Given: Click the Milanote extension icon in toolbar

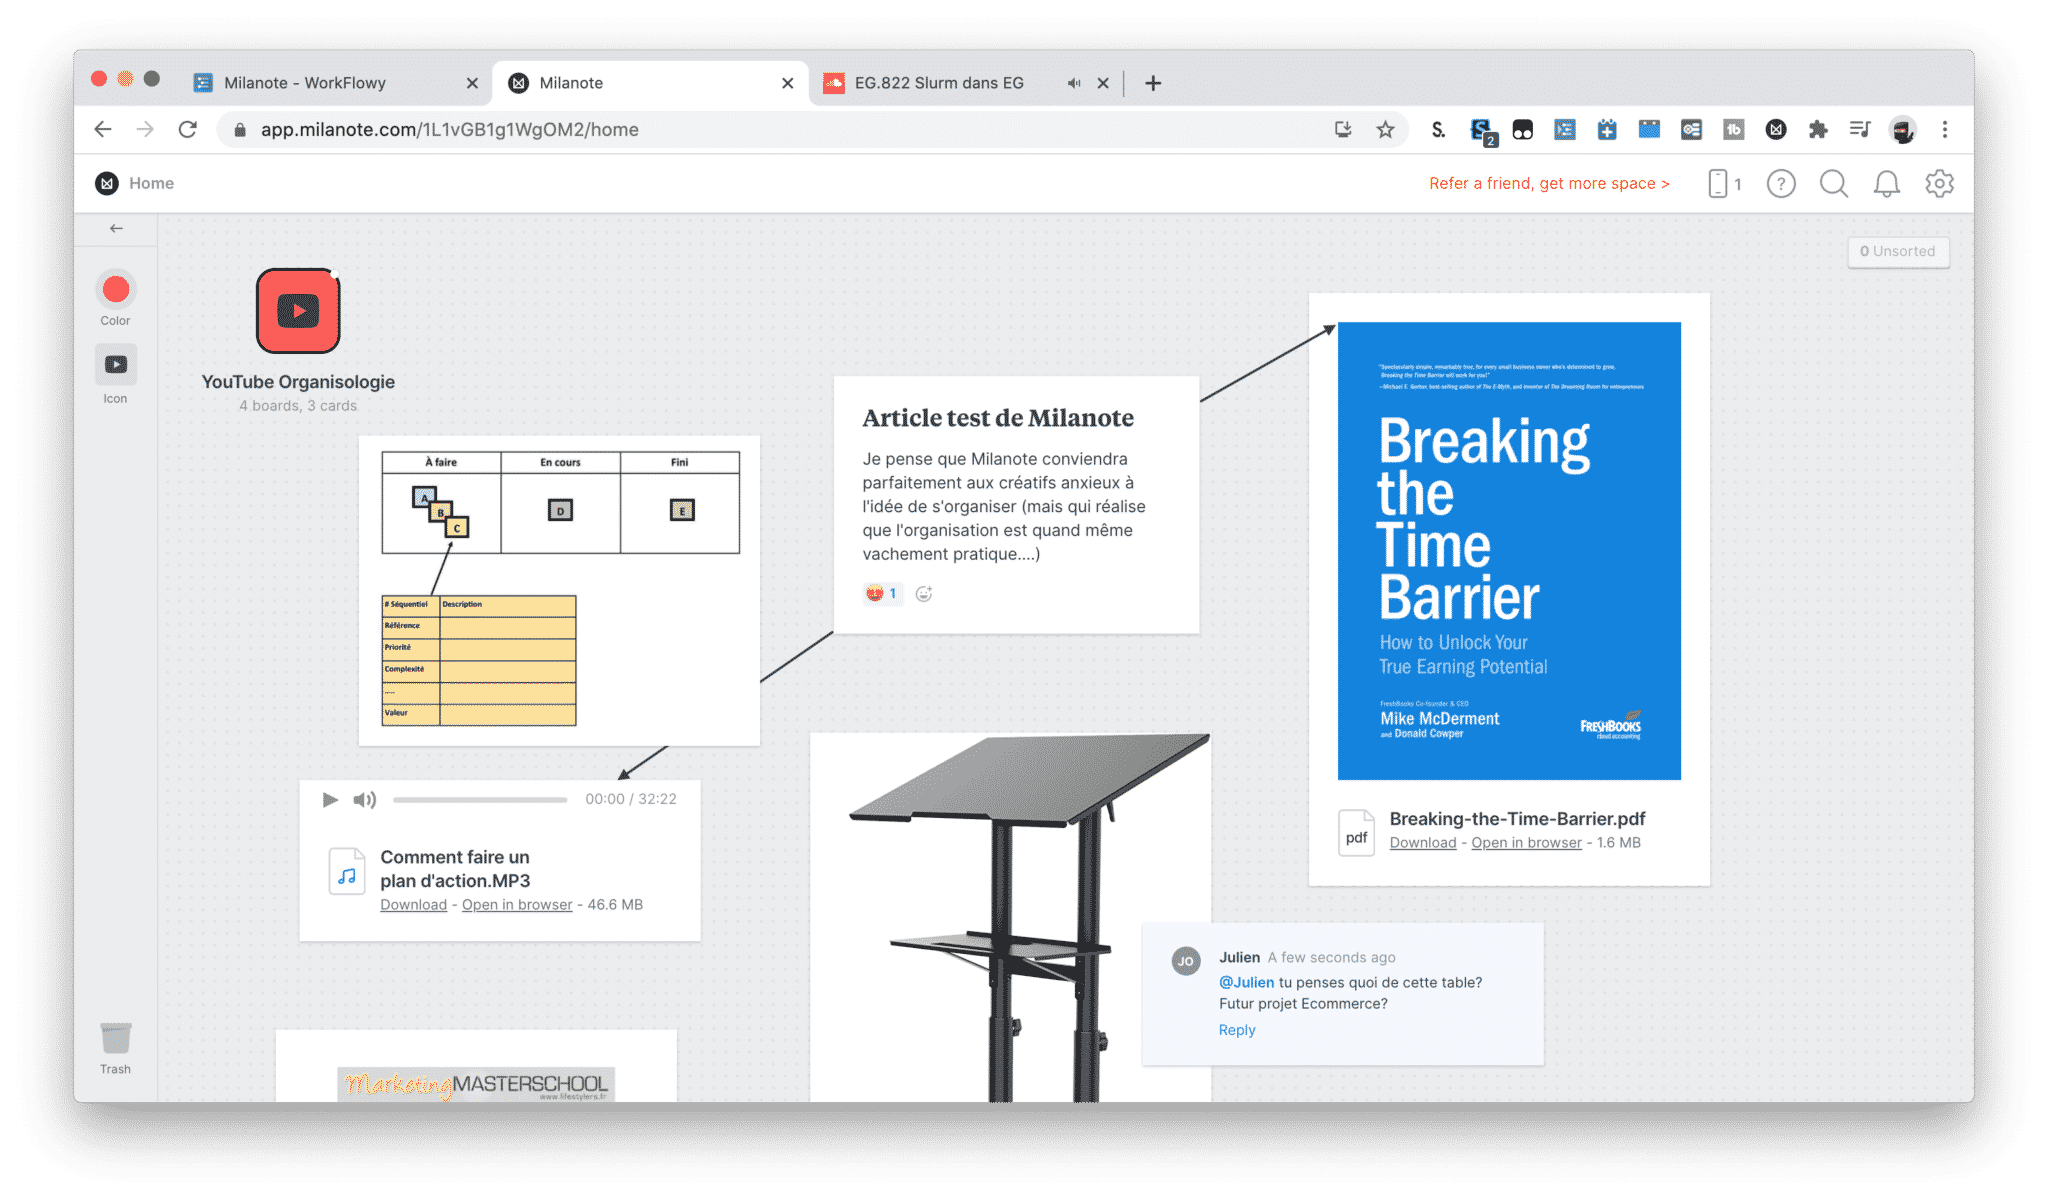Looking at the screenshot, I should coord(1776,129).
